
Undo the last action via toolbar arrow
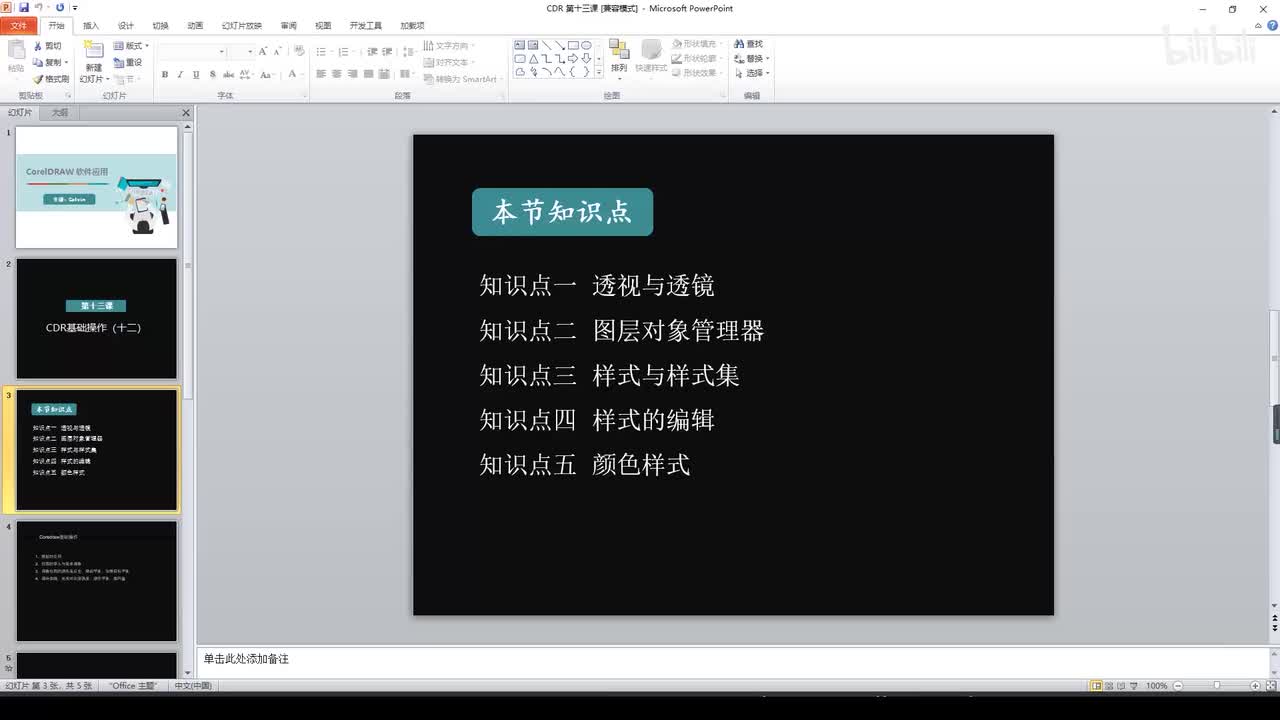click(38, 7)
